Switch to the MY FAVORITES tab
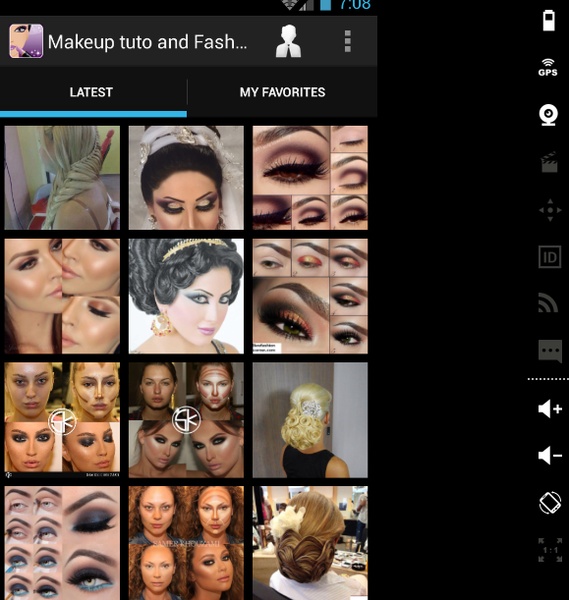This screenshot has width=569, height=600. pos(282,92)
